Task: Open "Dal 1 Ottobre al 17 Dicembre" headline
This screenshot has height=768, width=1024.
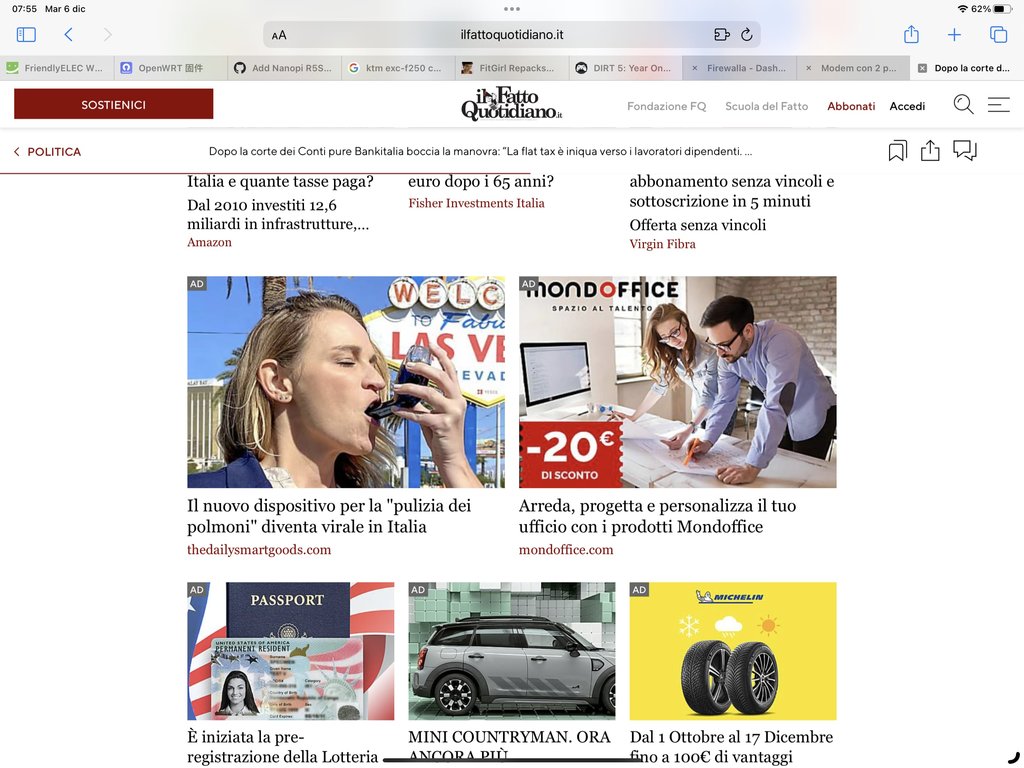Action: coord(731,746)
